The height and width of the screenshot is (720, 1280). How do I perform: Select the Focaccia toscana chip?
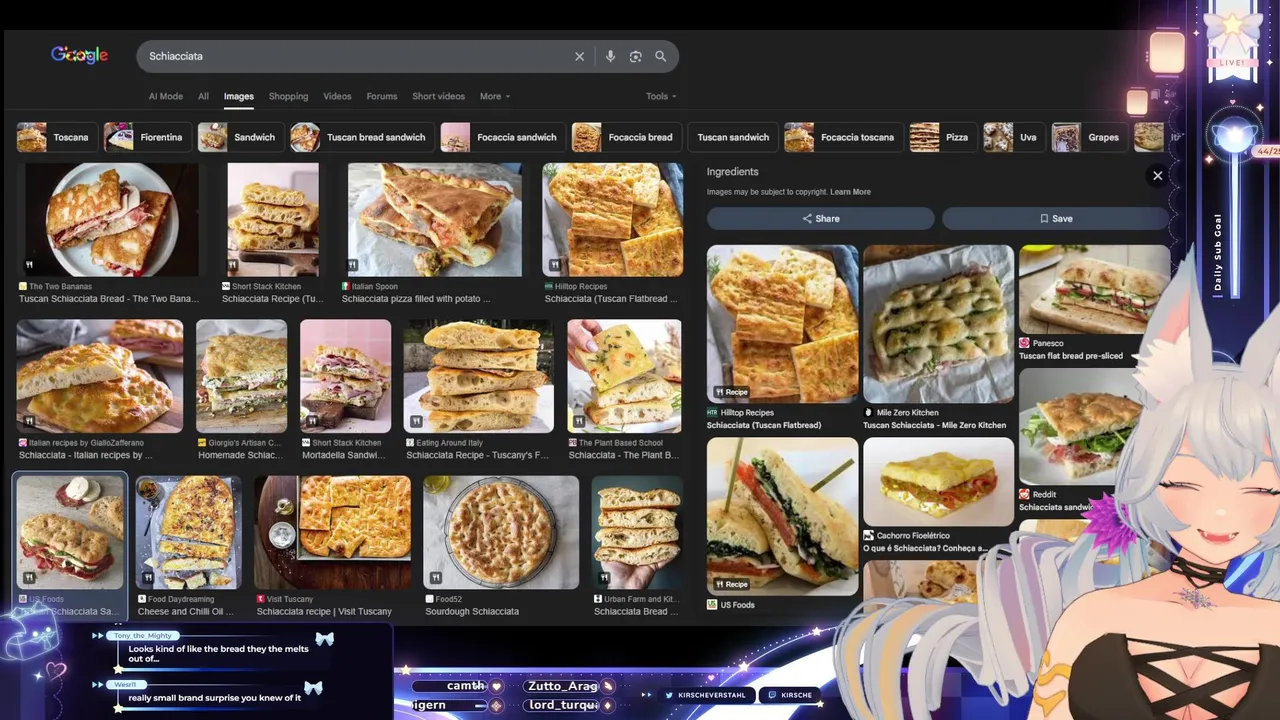[x=844, y=137]
